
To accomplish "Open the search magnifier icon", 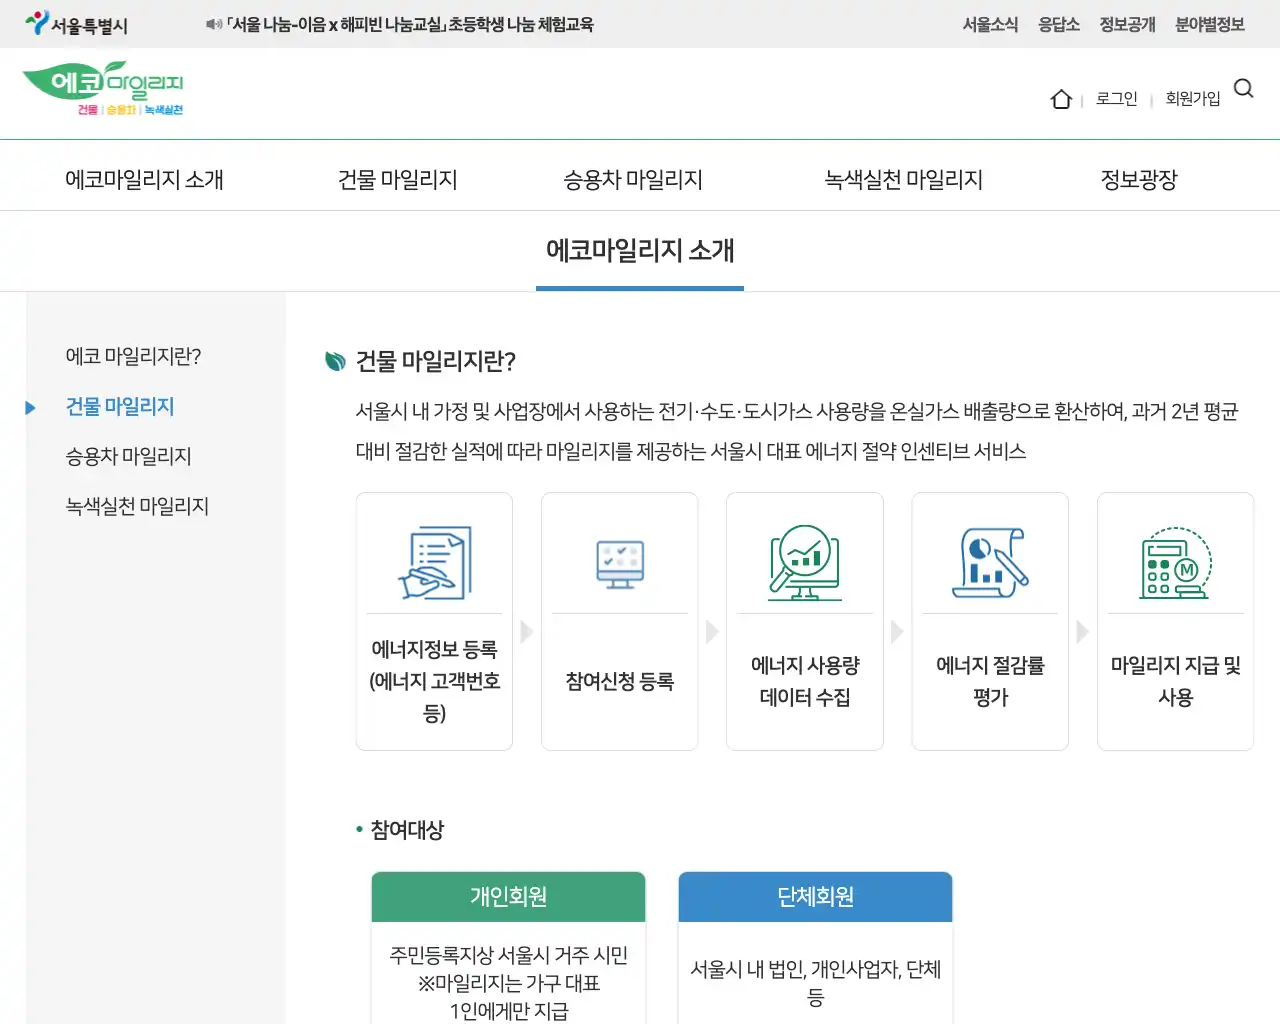I will click(x=1244, y=88).
